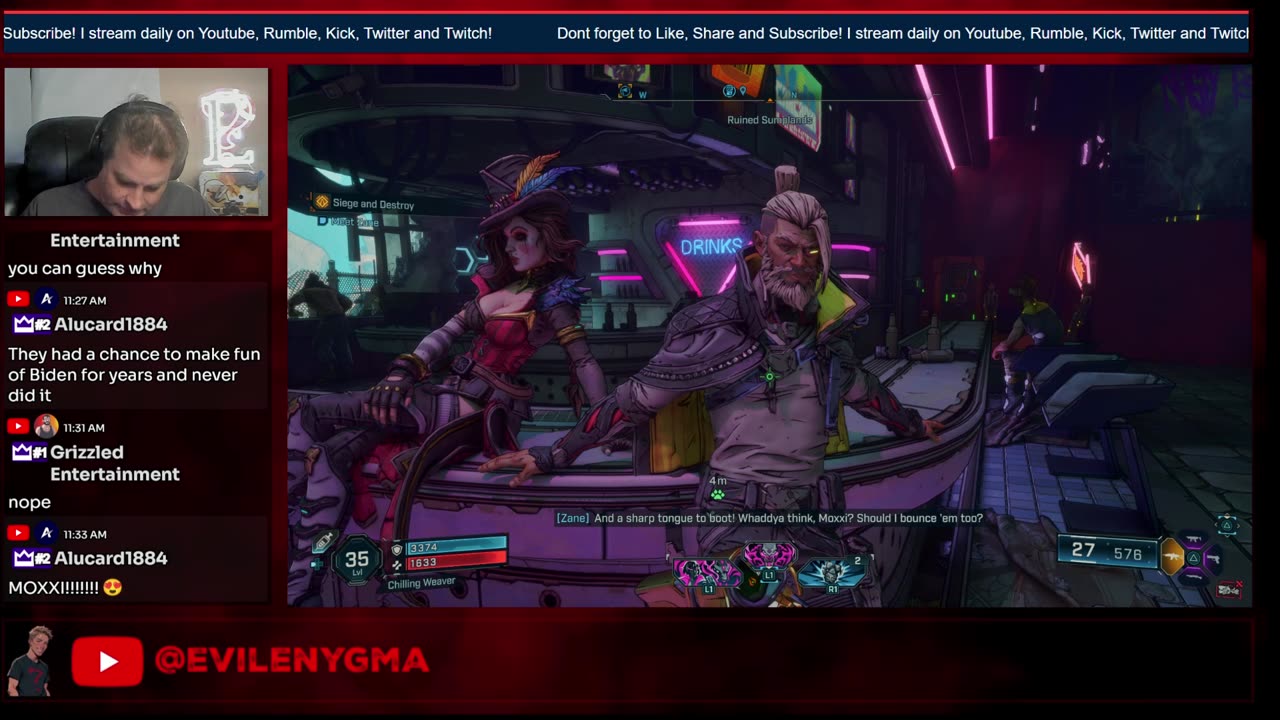Click the reserve ammo count 576
This screenshot has height=720, width=1280.
click(x=1127, y=553)
